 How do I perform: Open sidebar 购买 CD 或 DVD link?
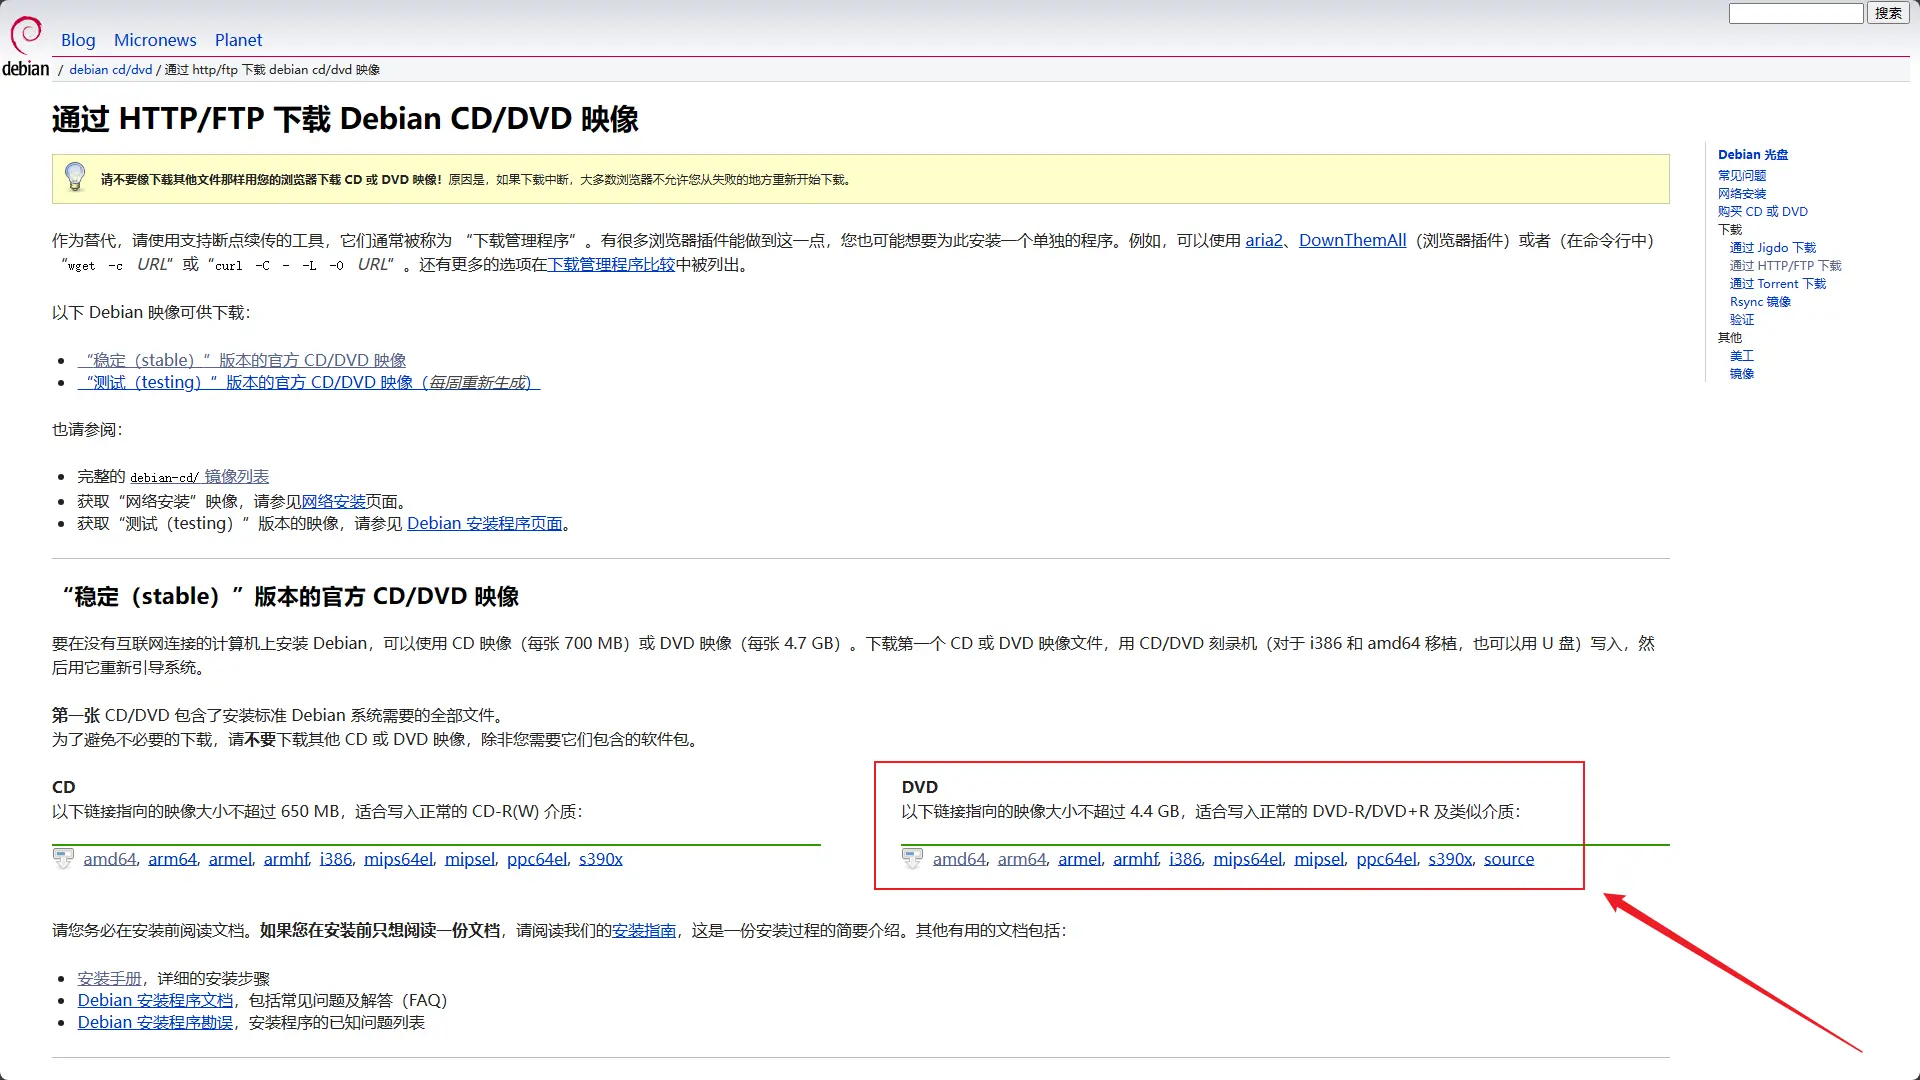(1763, 212)
